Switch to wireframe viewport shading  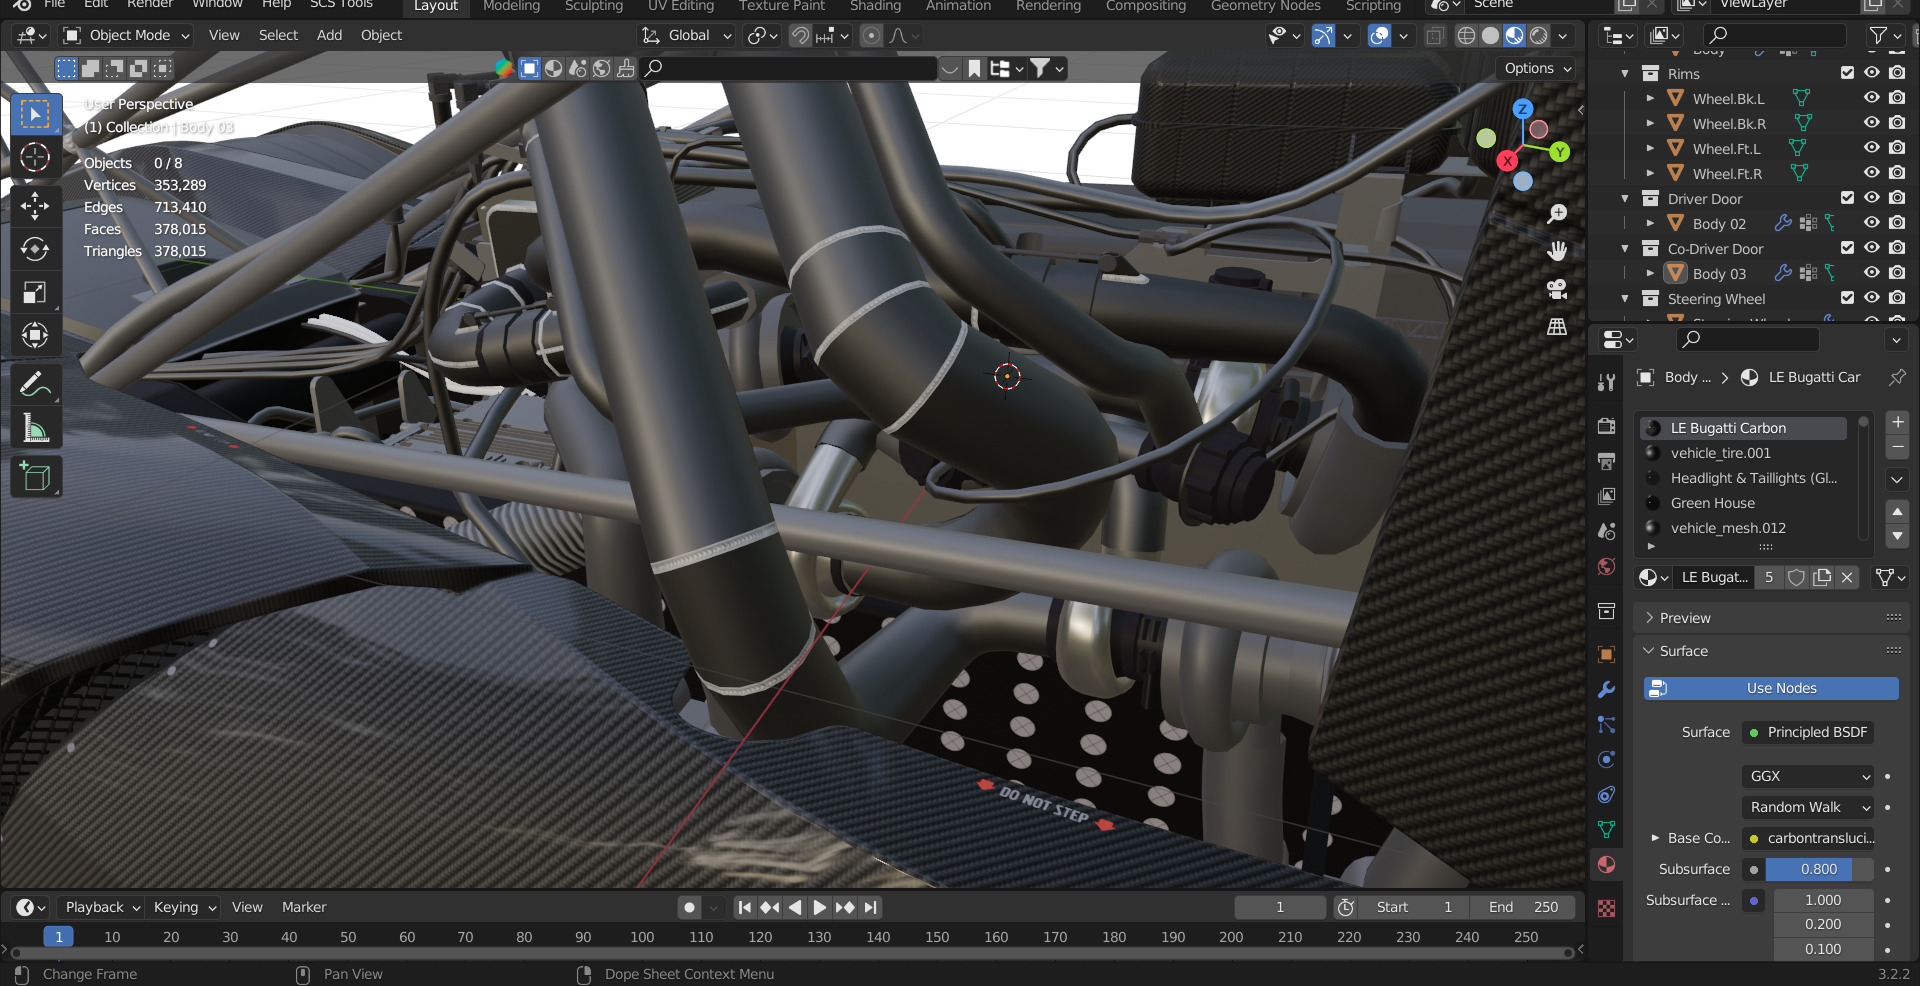tap(1466, 36)
